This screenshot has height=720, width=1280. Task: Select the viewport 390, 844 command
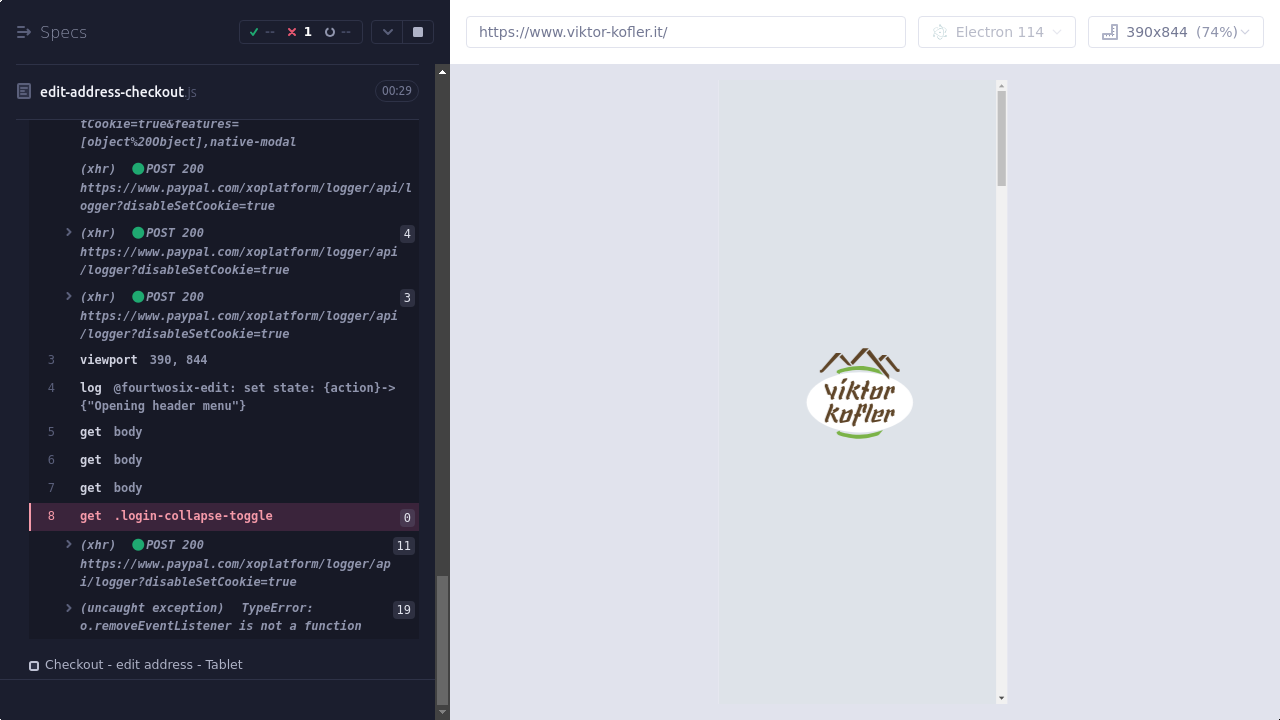tap(143, 360)
